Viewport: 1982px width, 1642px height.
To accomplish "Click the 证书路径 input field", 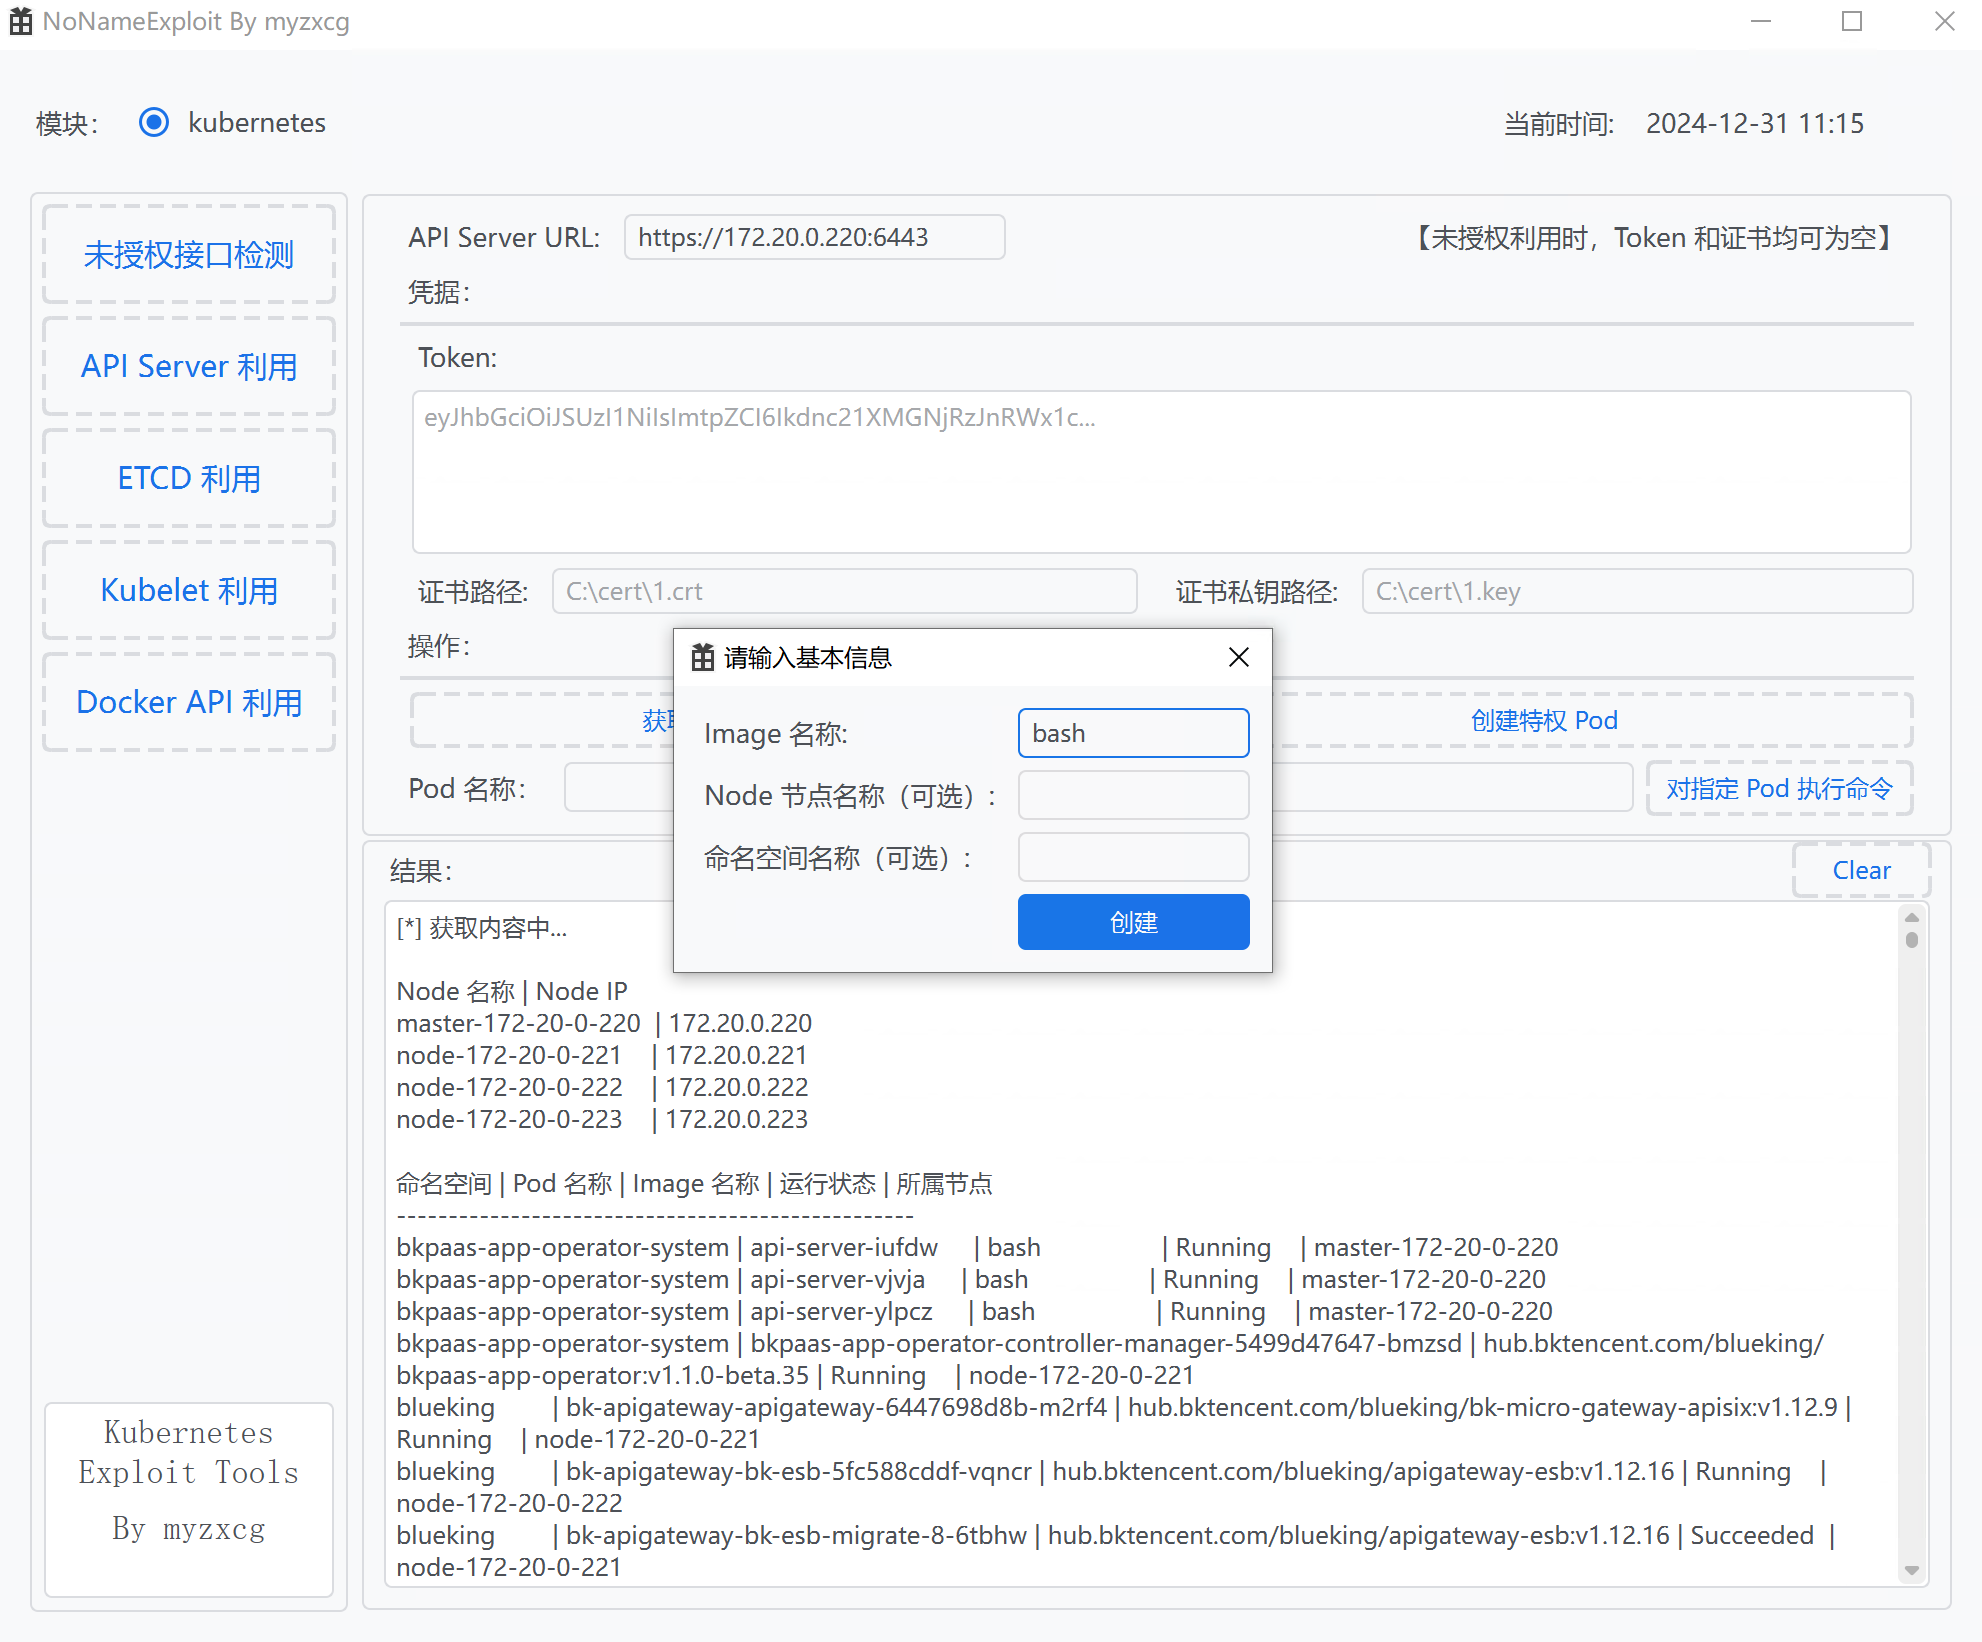I will [x=844, y=591].
